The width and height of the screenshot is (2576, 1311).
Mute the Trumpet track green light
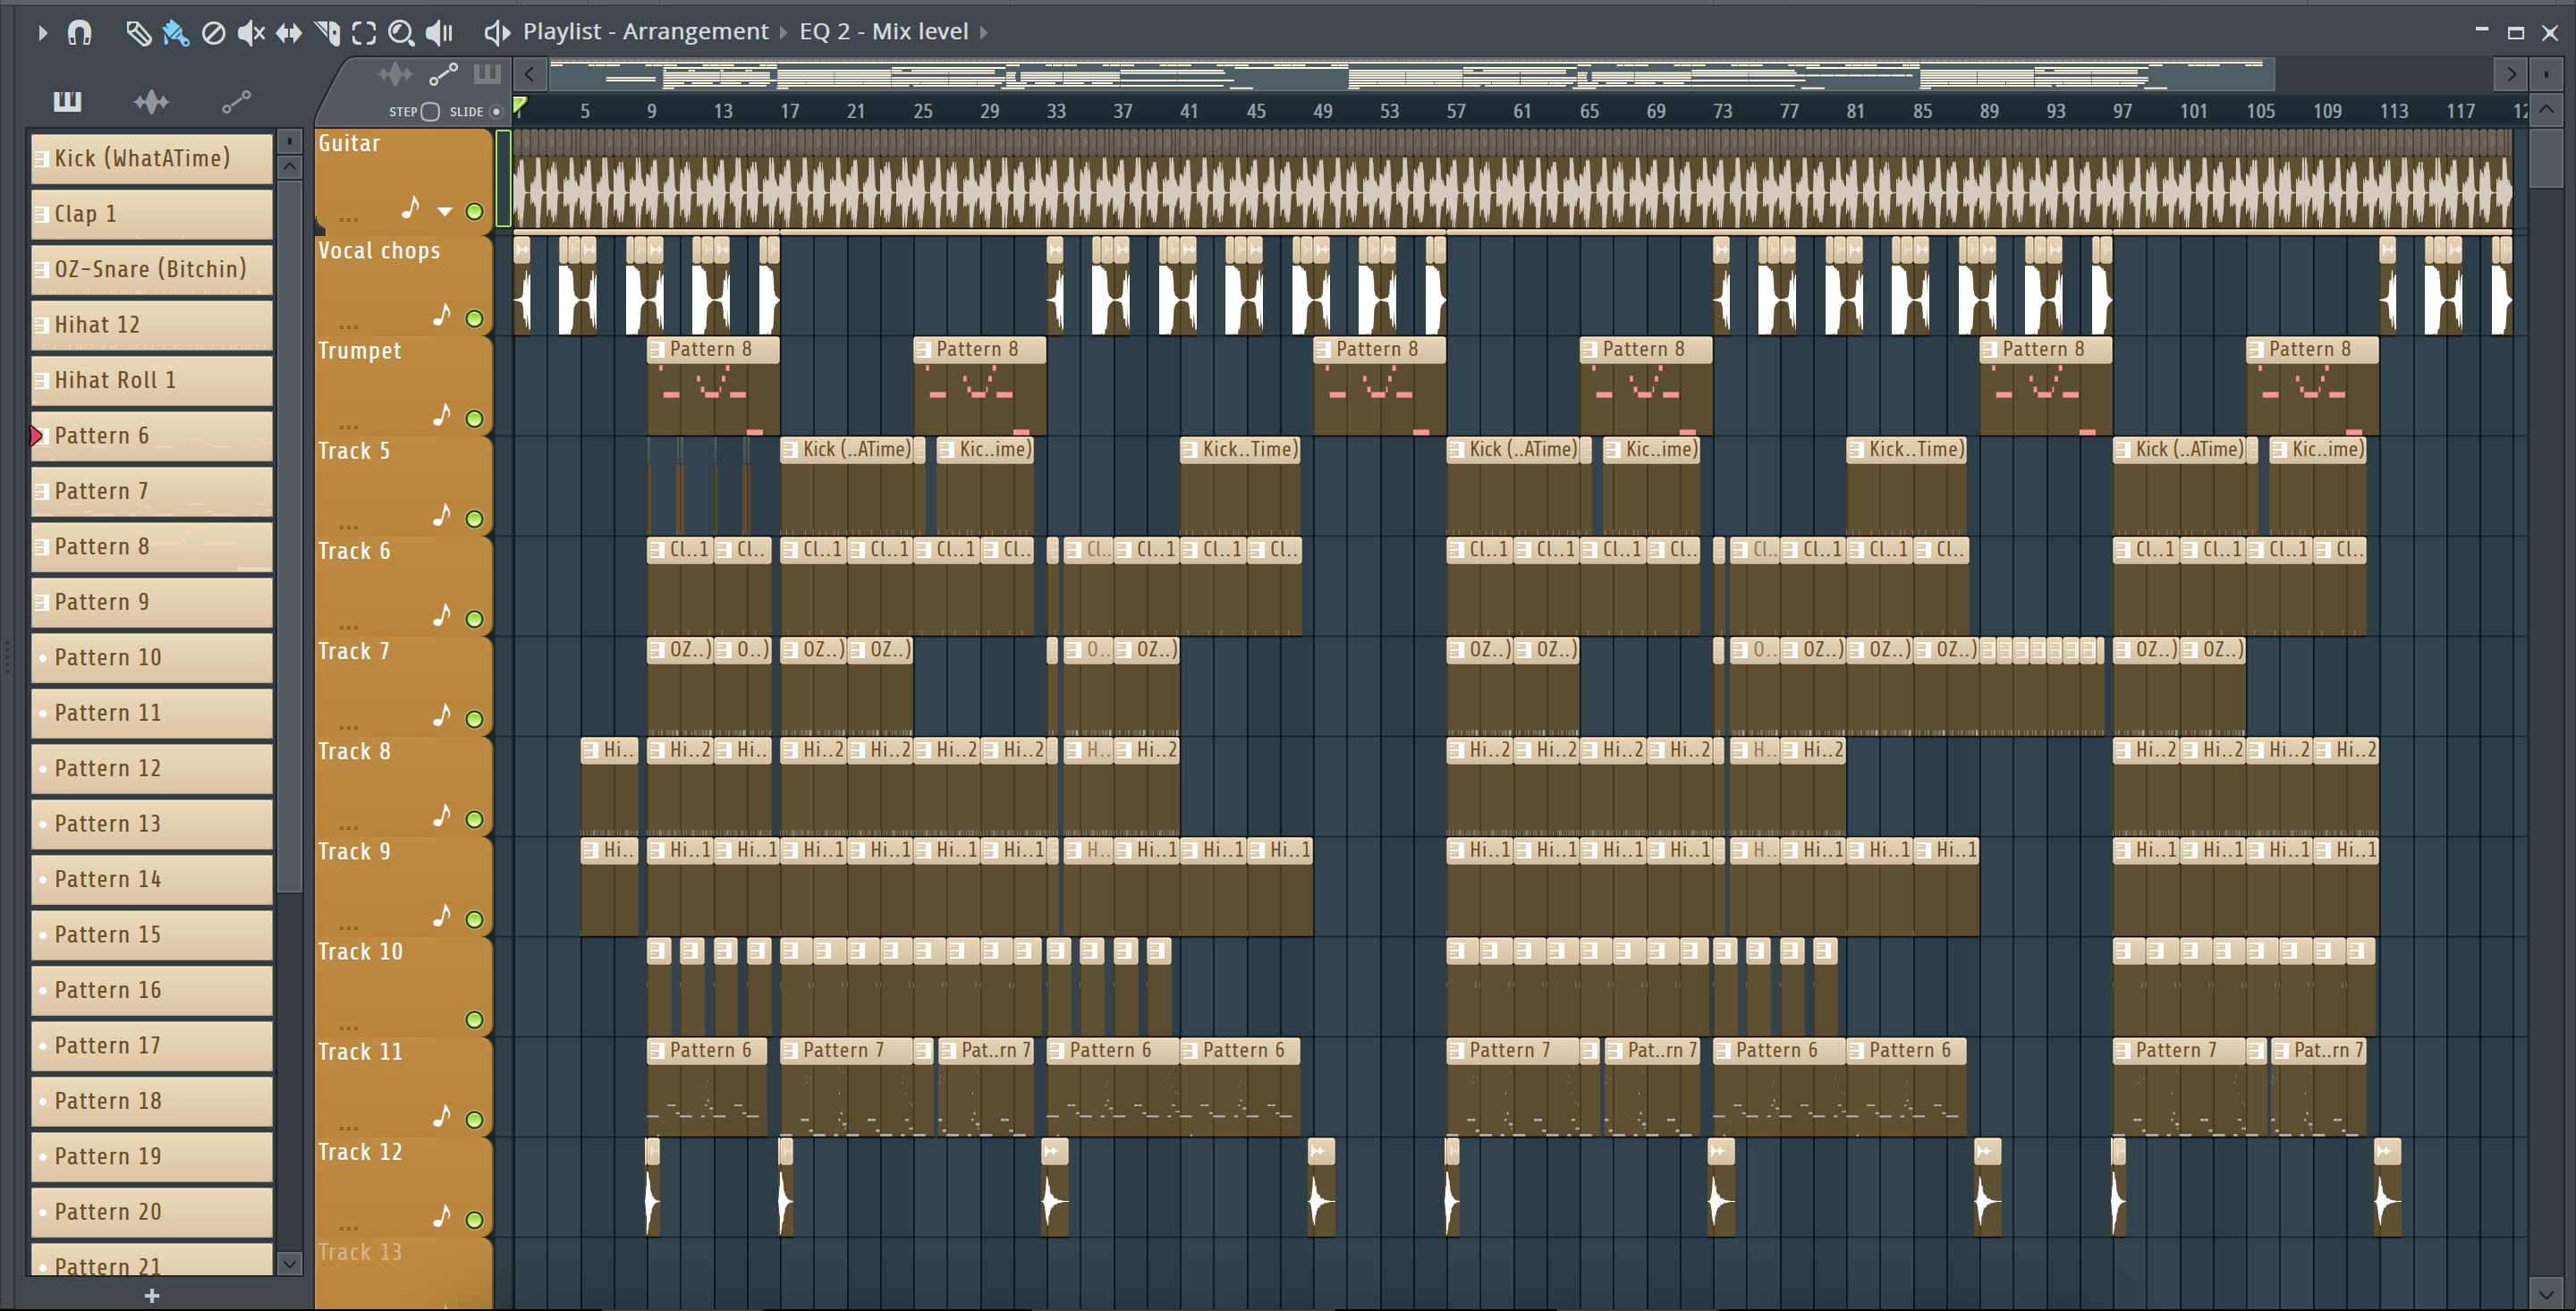coord(474,419)
